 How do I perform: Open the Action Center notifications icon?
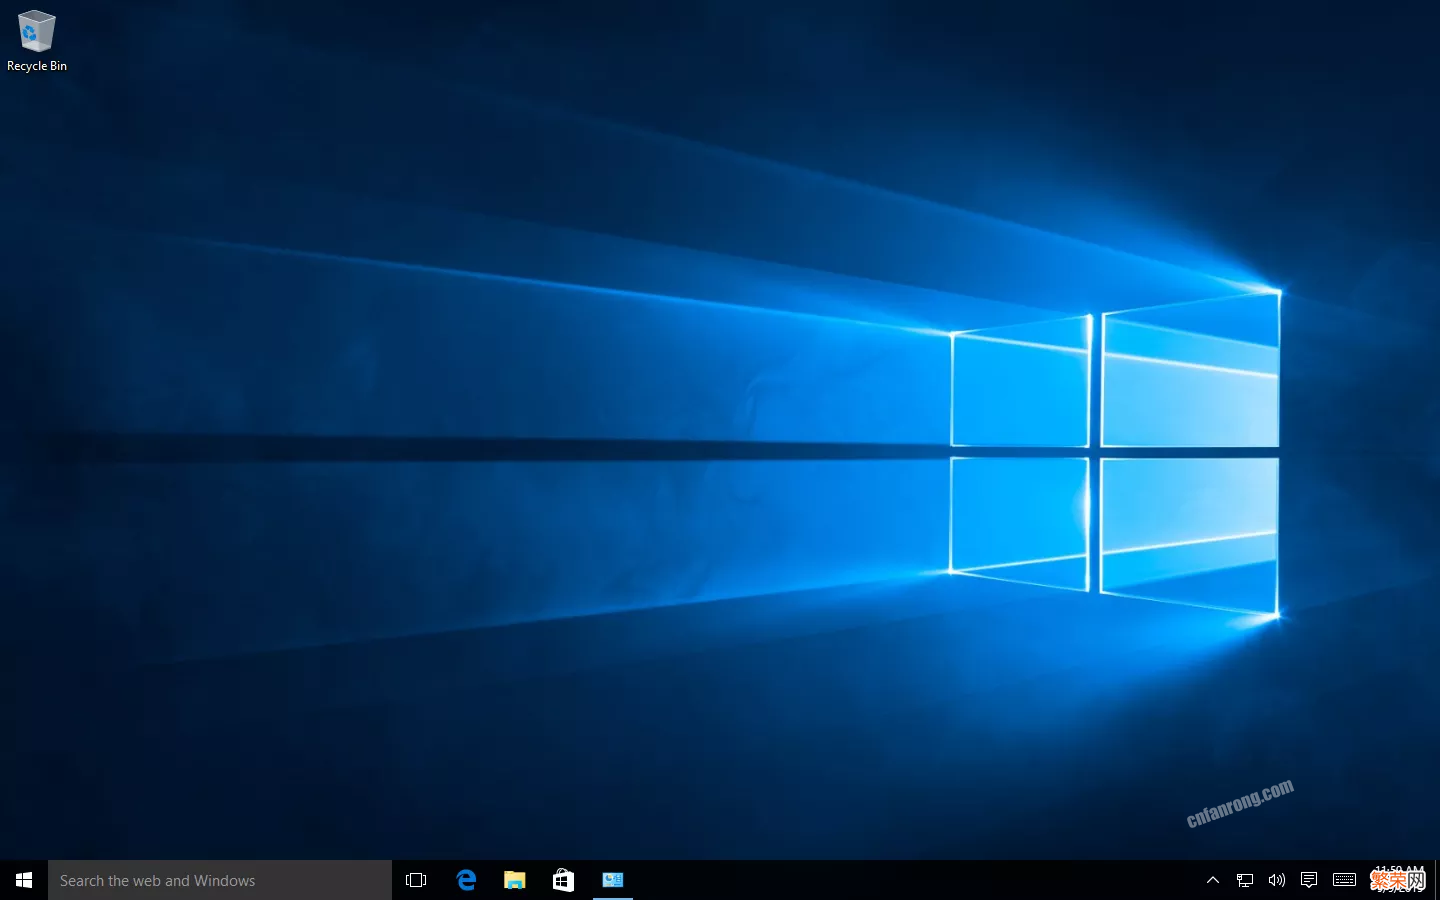coord(1309,880)
